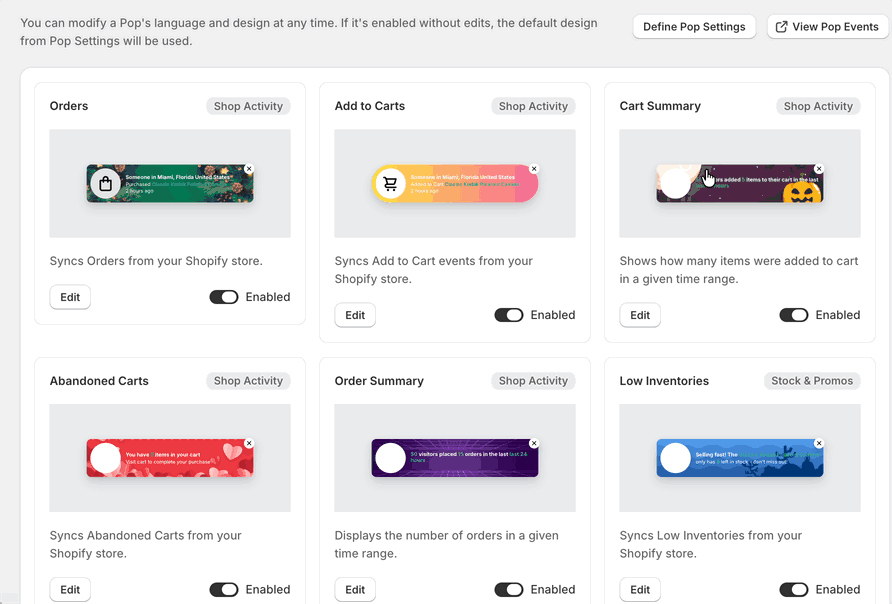The image size is (892, 604).
Task: Close the Order Summary purple preview popup
Action: pyautogui.click(x=534, y=443)
